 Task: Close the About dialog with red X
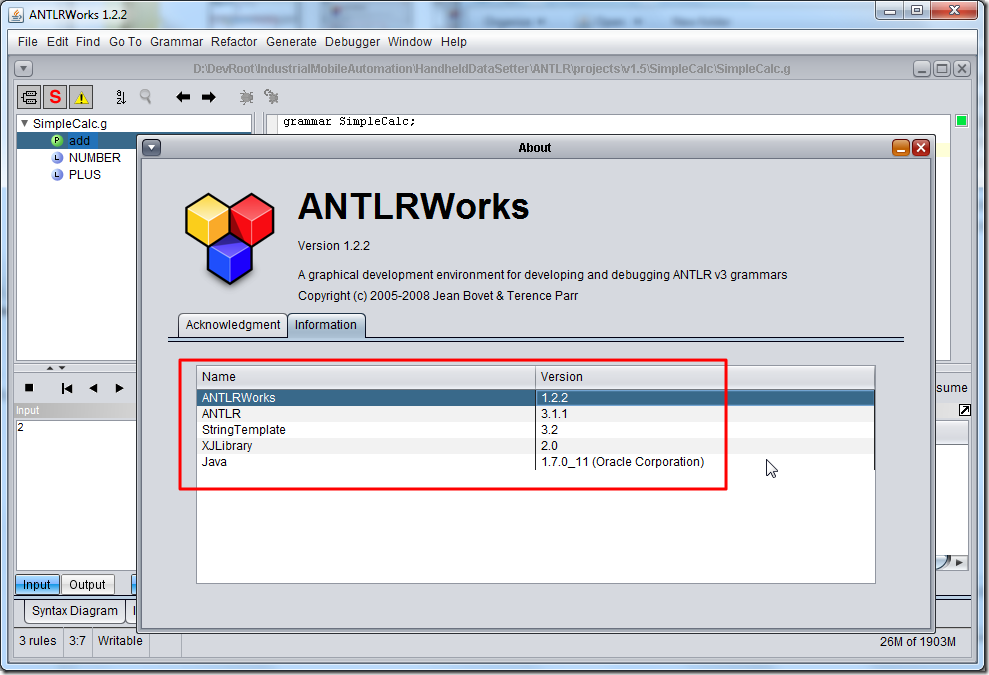(921, 148)
